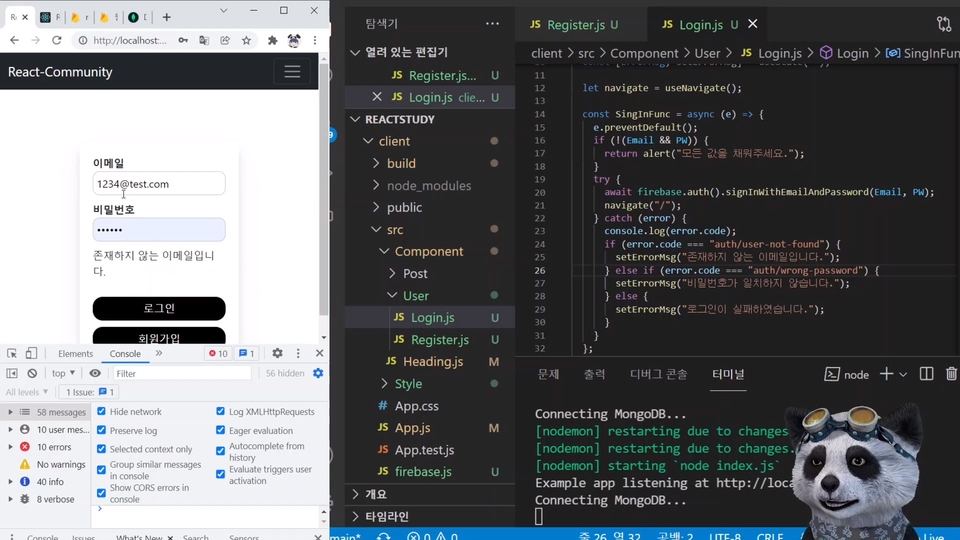This screenshot has width=960, height=540.
Task: Clear the console
Action: (x=32, y=373)
